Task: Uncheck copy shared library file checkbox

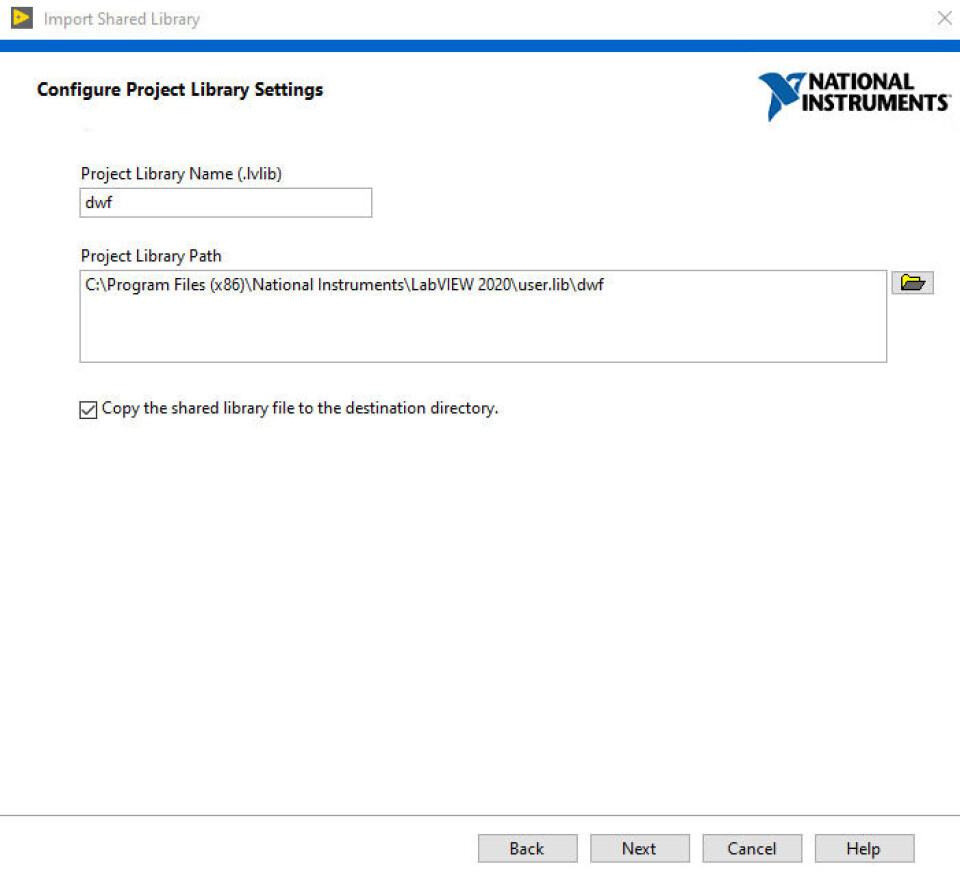Action: [88, 409]
